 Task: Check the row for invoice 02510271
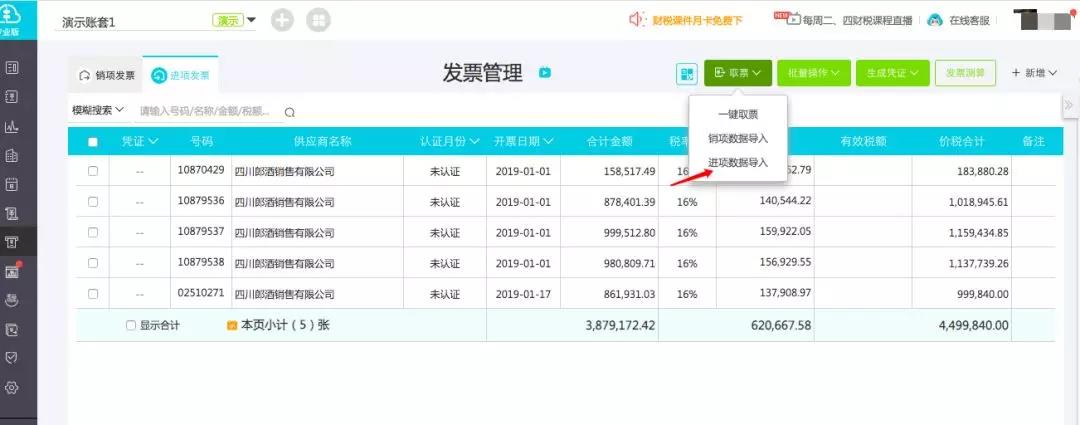[x=93, y=294]
